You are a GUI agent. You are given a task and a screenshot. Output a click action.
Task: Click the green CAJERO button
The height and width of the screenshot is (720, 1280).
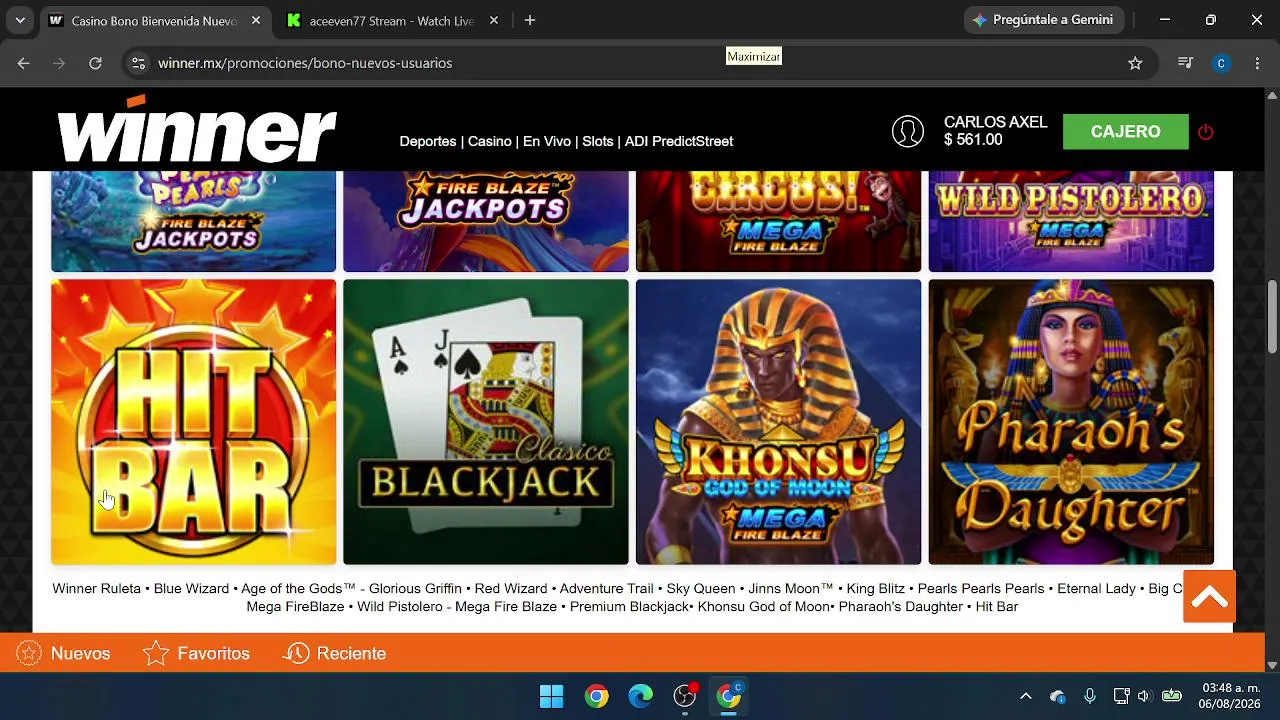(x=1126, y=132)
